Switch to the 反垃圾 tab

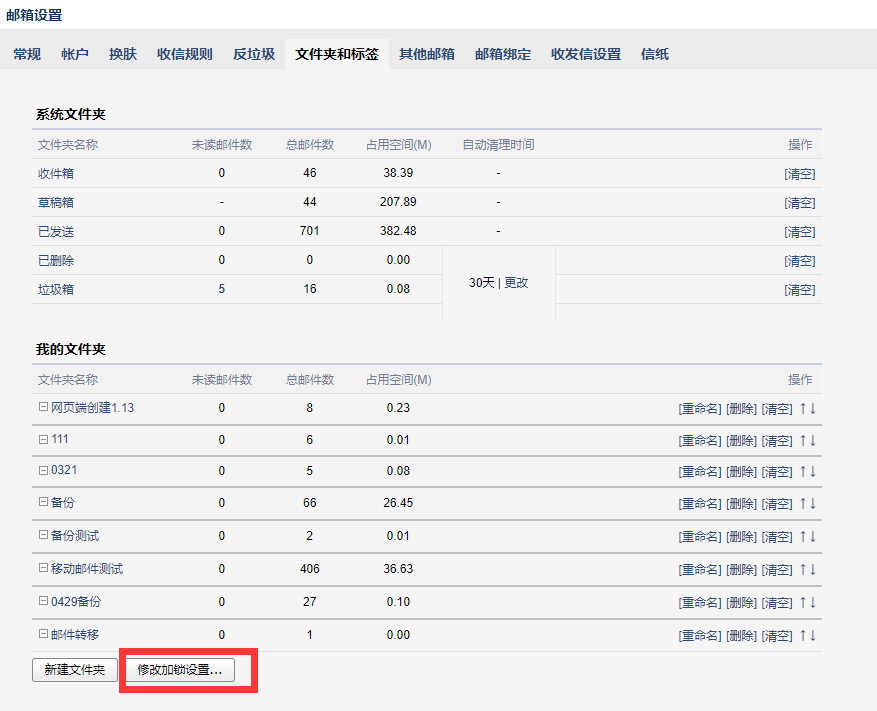coord(254,54)
